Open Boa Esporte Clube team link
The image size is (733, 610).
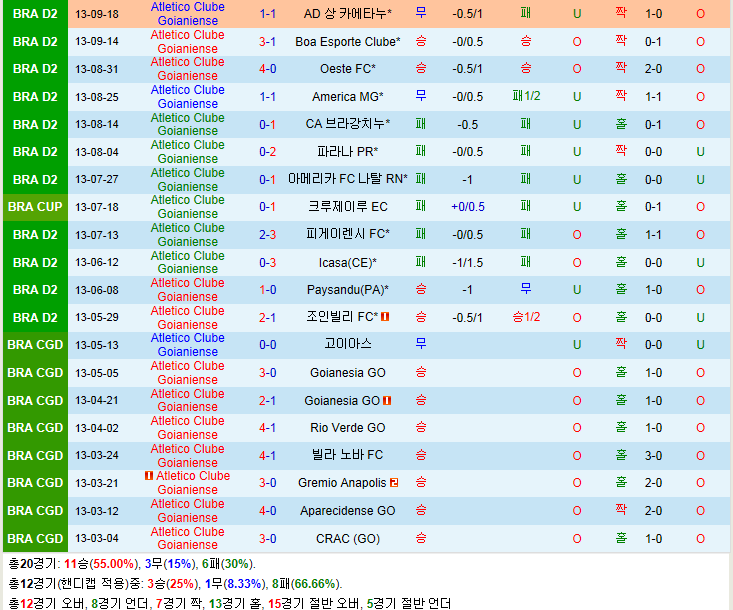coord(347,42)
